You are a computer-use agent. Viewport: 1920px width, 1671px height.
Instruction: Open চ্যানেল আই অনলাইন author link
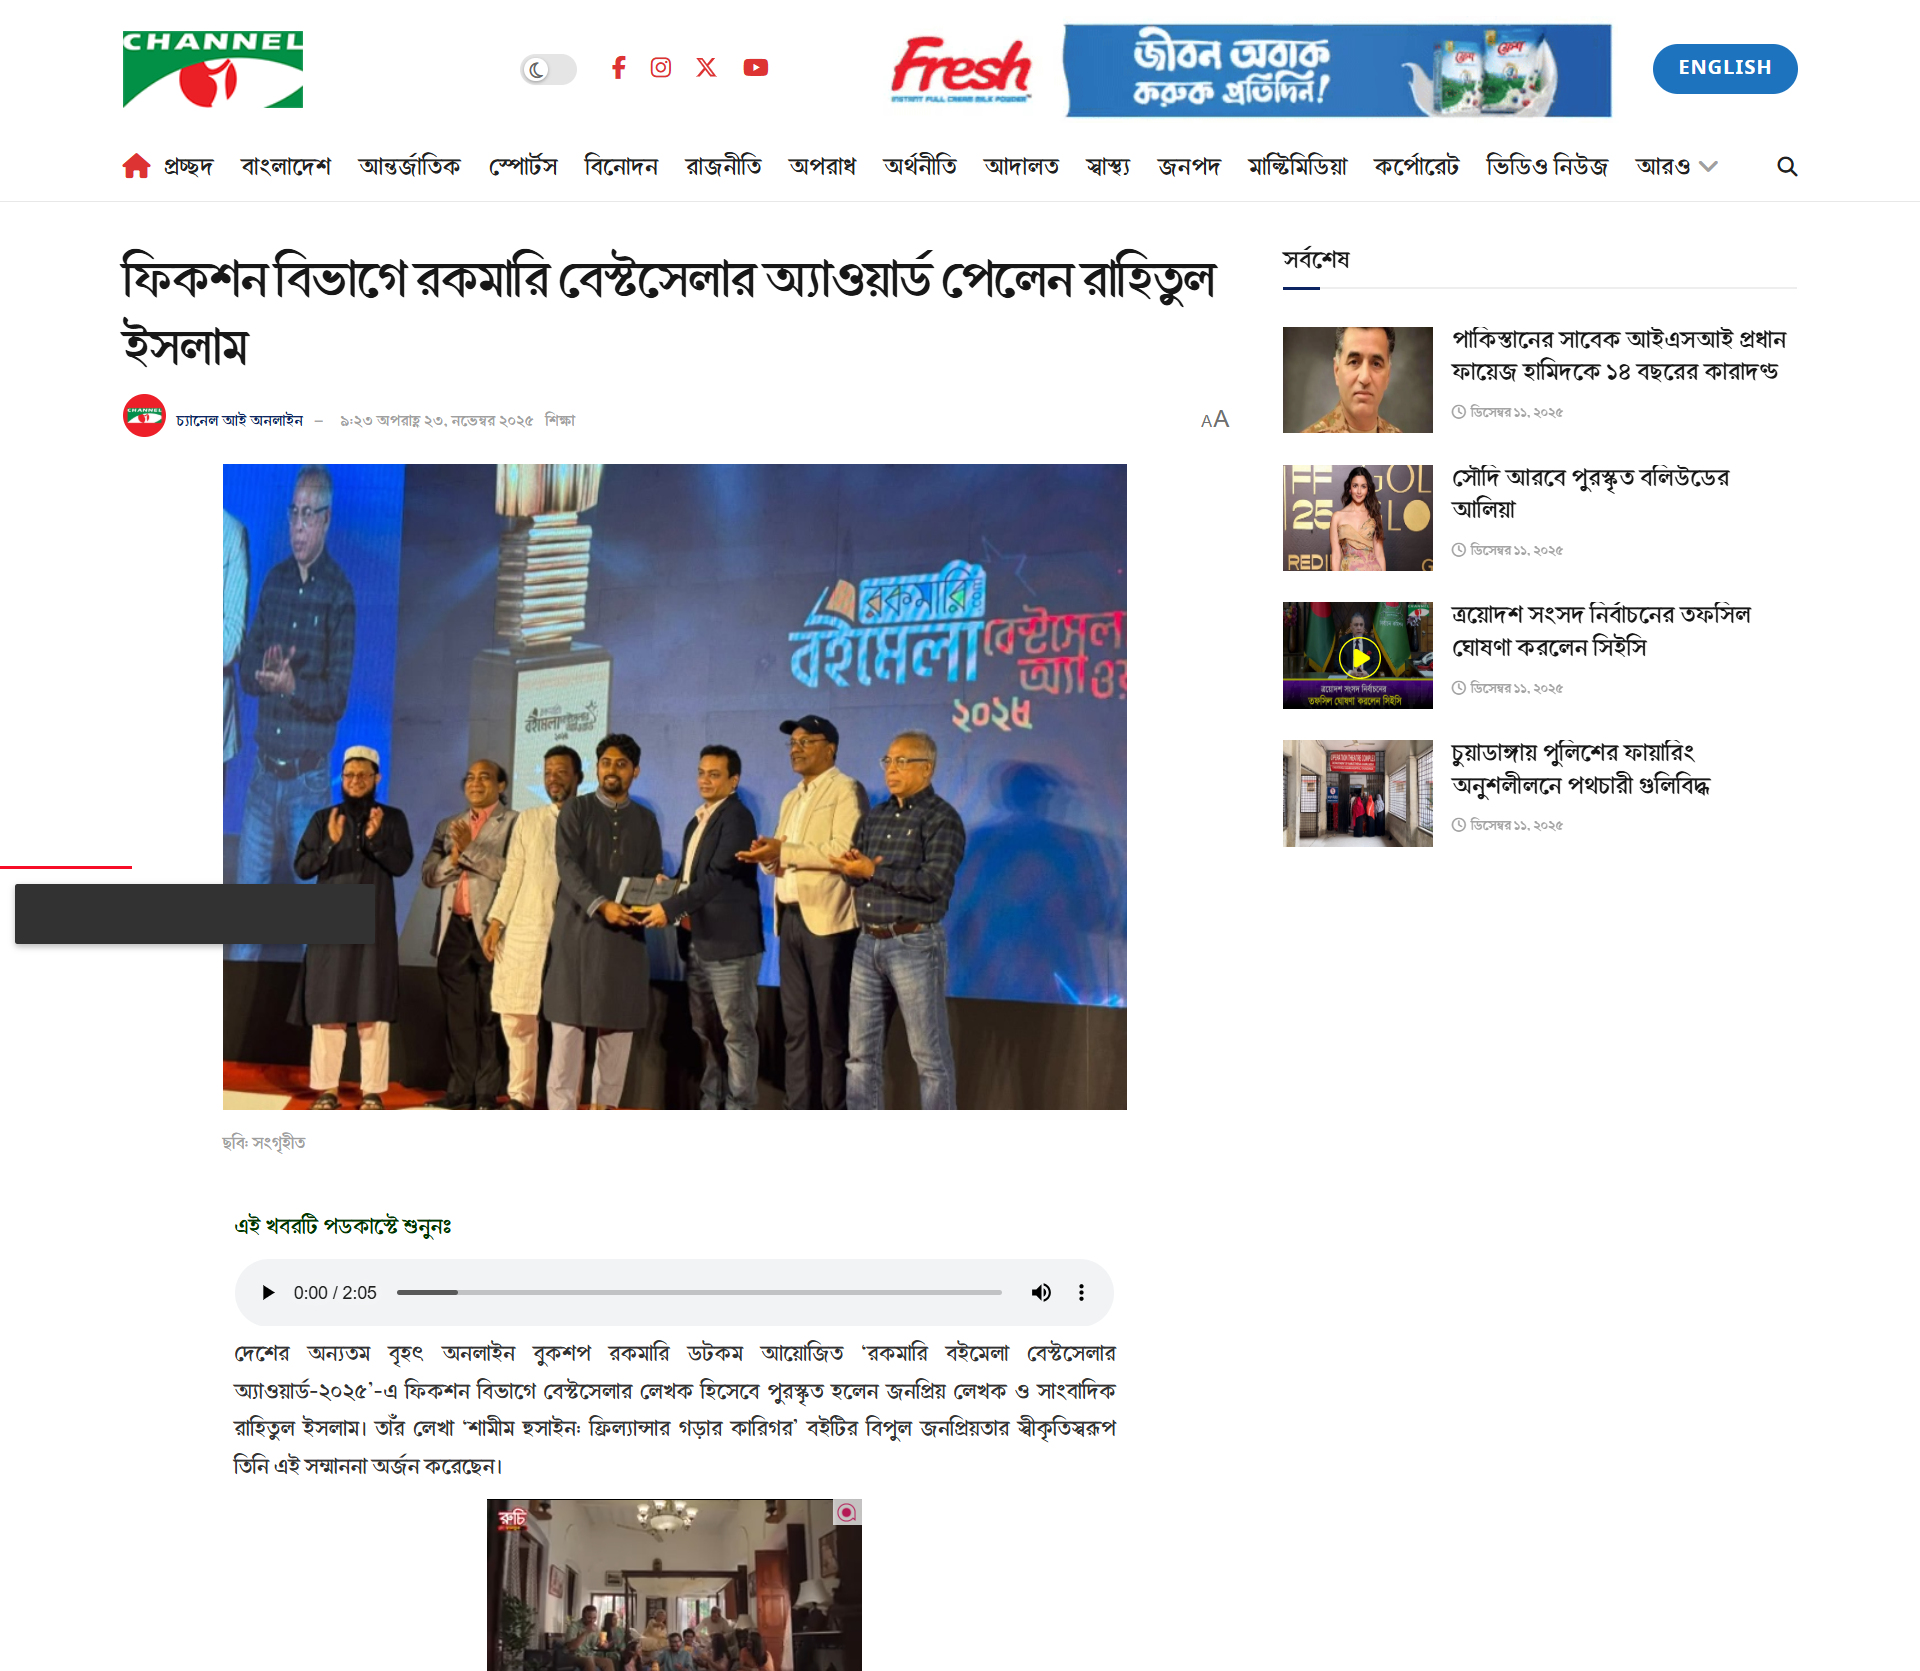[x=239, y=420]
